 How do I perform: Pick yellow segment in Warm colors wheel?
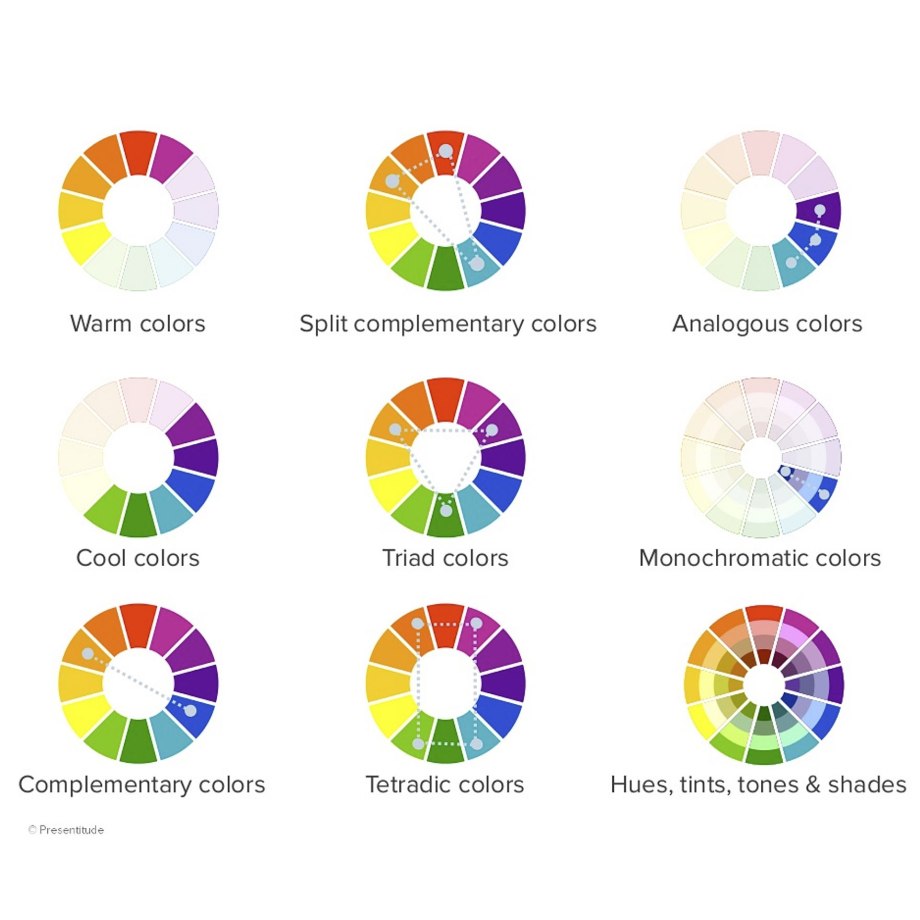(85, 242)
